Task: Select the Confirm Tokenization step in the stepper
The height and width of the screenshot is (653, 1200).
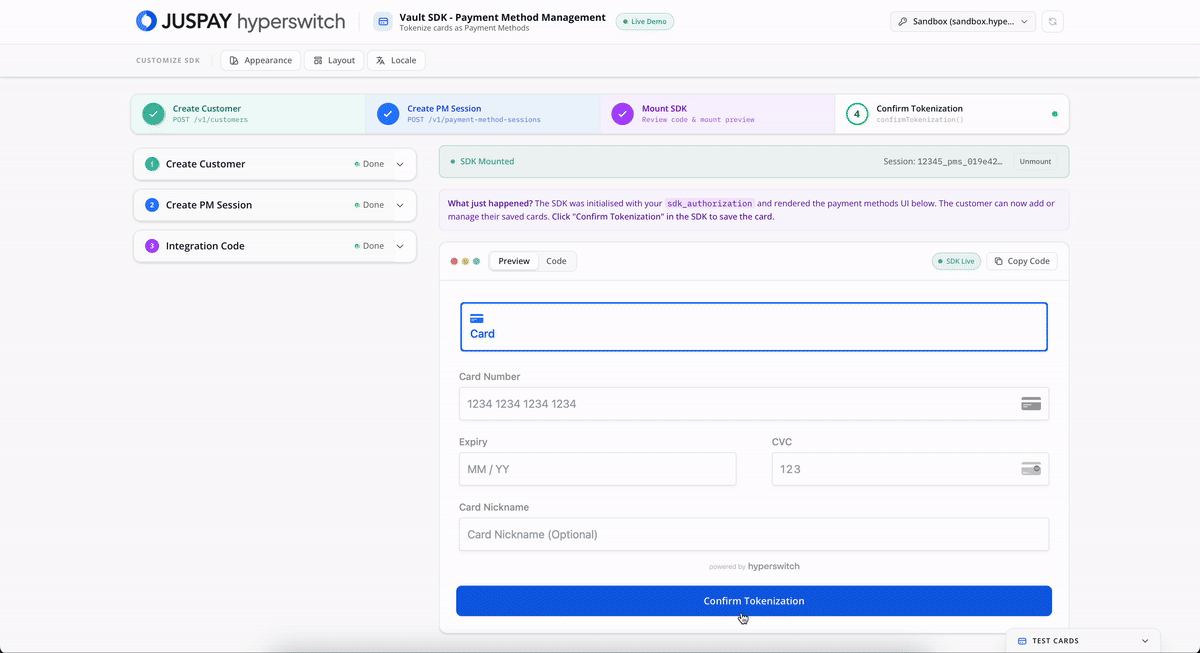Action: click(x=952, y=114)
